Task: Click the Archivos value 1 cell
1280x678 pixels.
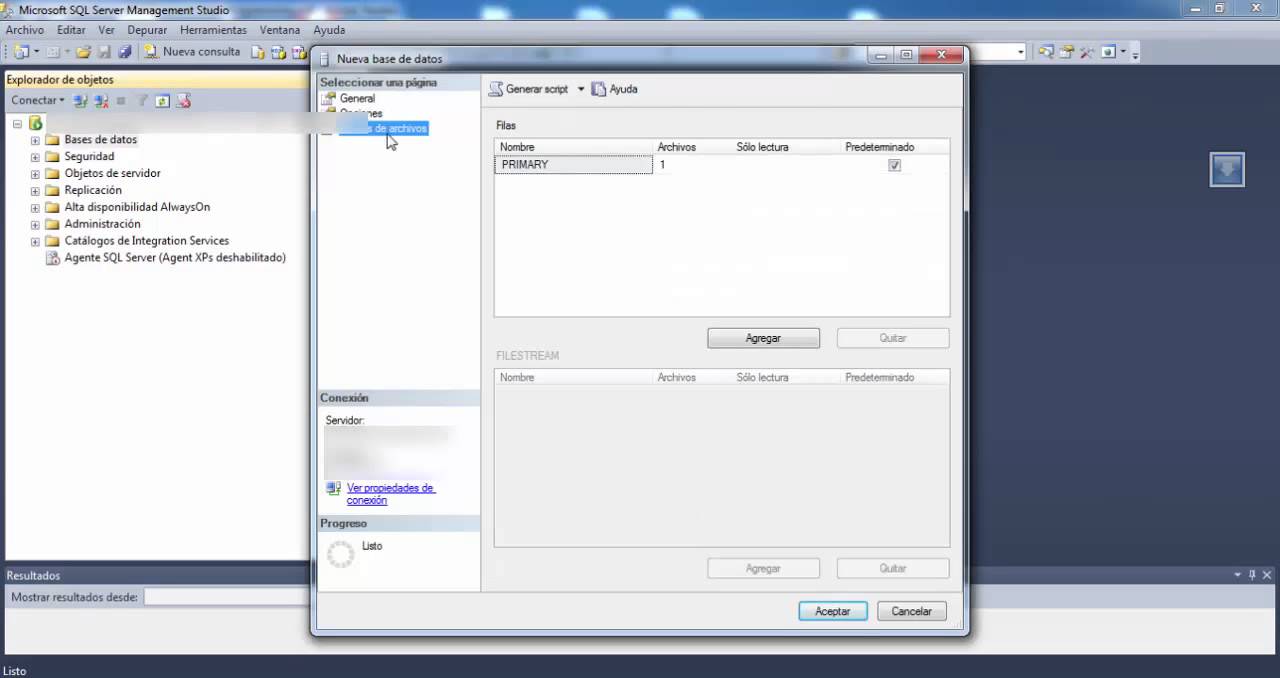Action: pyautogui.click(x=692, y=165)
